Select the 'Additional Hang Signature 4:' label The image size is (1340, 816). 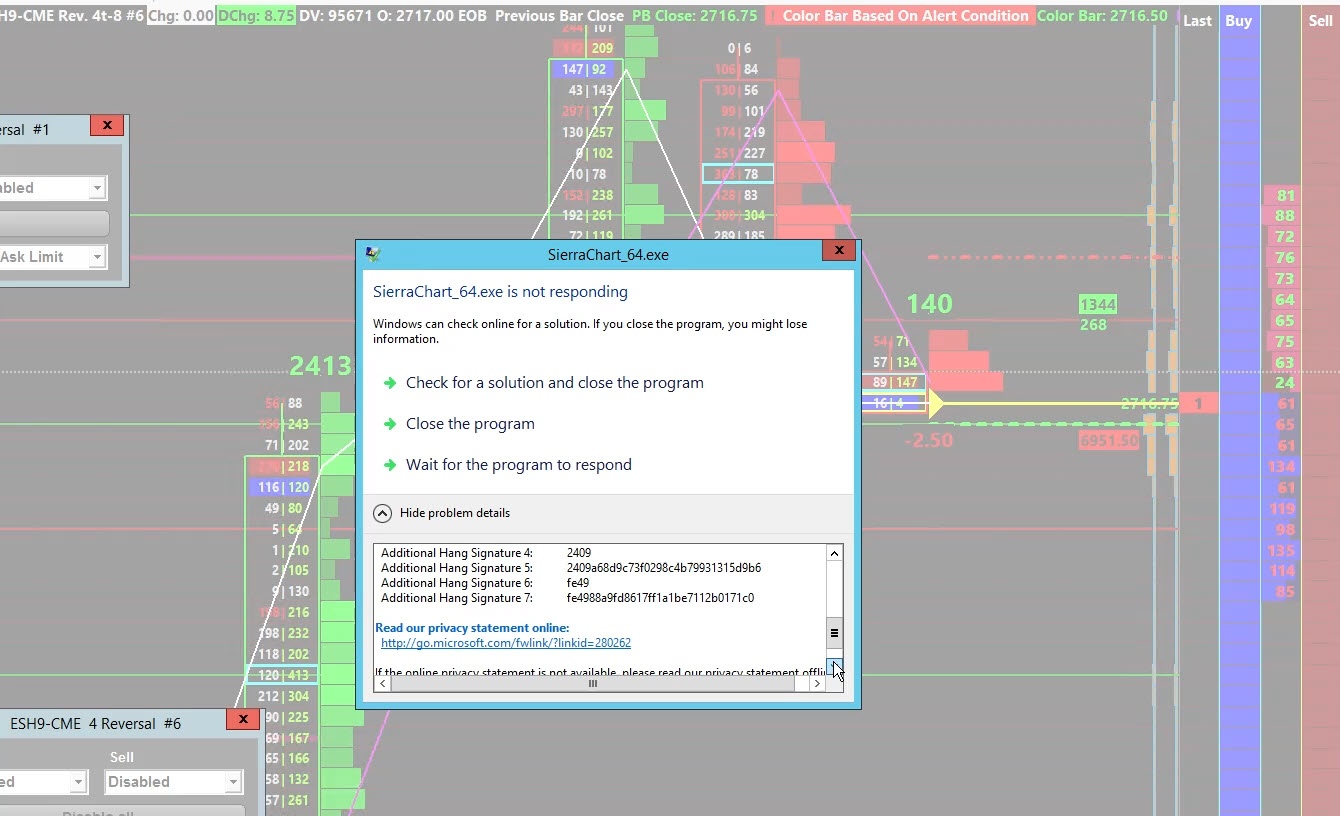(457, 553)
